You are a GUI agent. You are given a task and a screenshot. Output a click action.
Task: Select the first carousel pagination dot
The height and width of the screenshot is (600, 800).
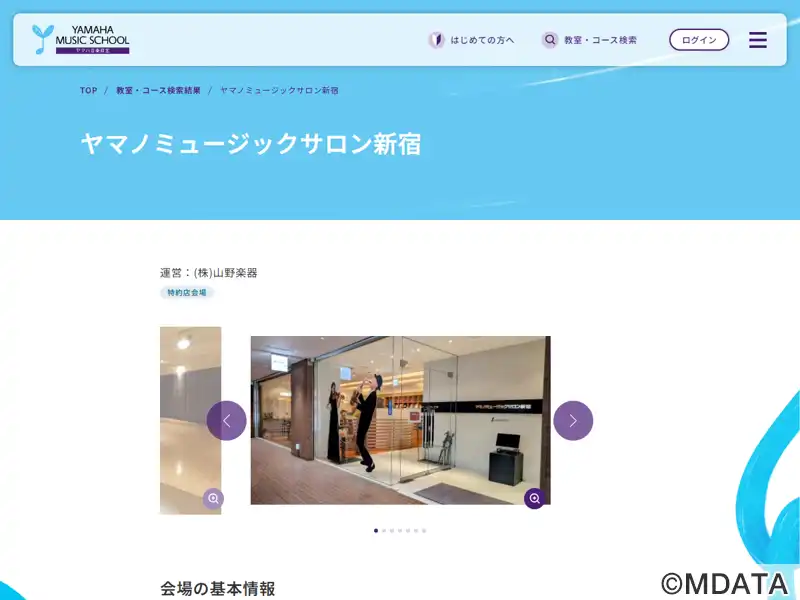point(376,531)
